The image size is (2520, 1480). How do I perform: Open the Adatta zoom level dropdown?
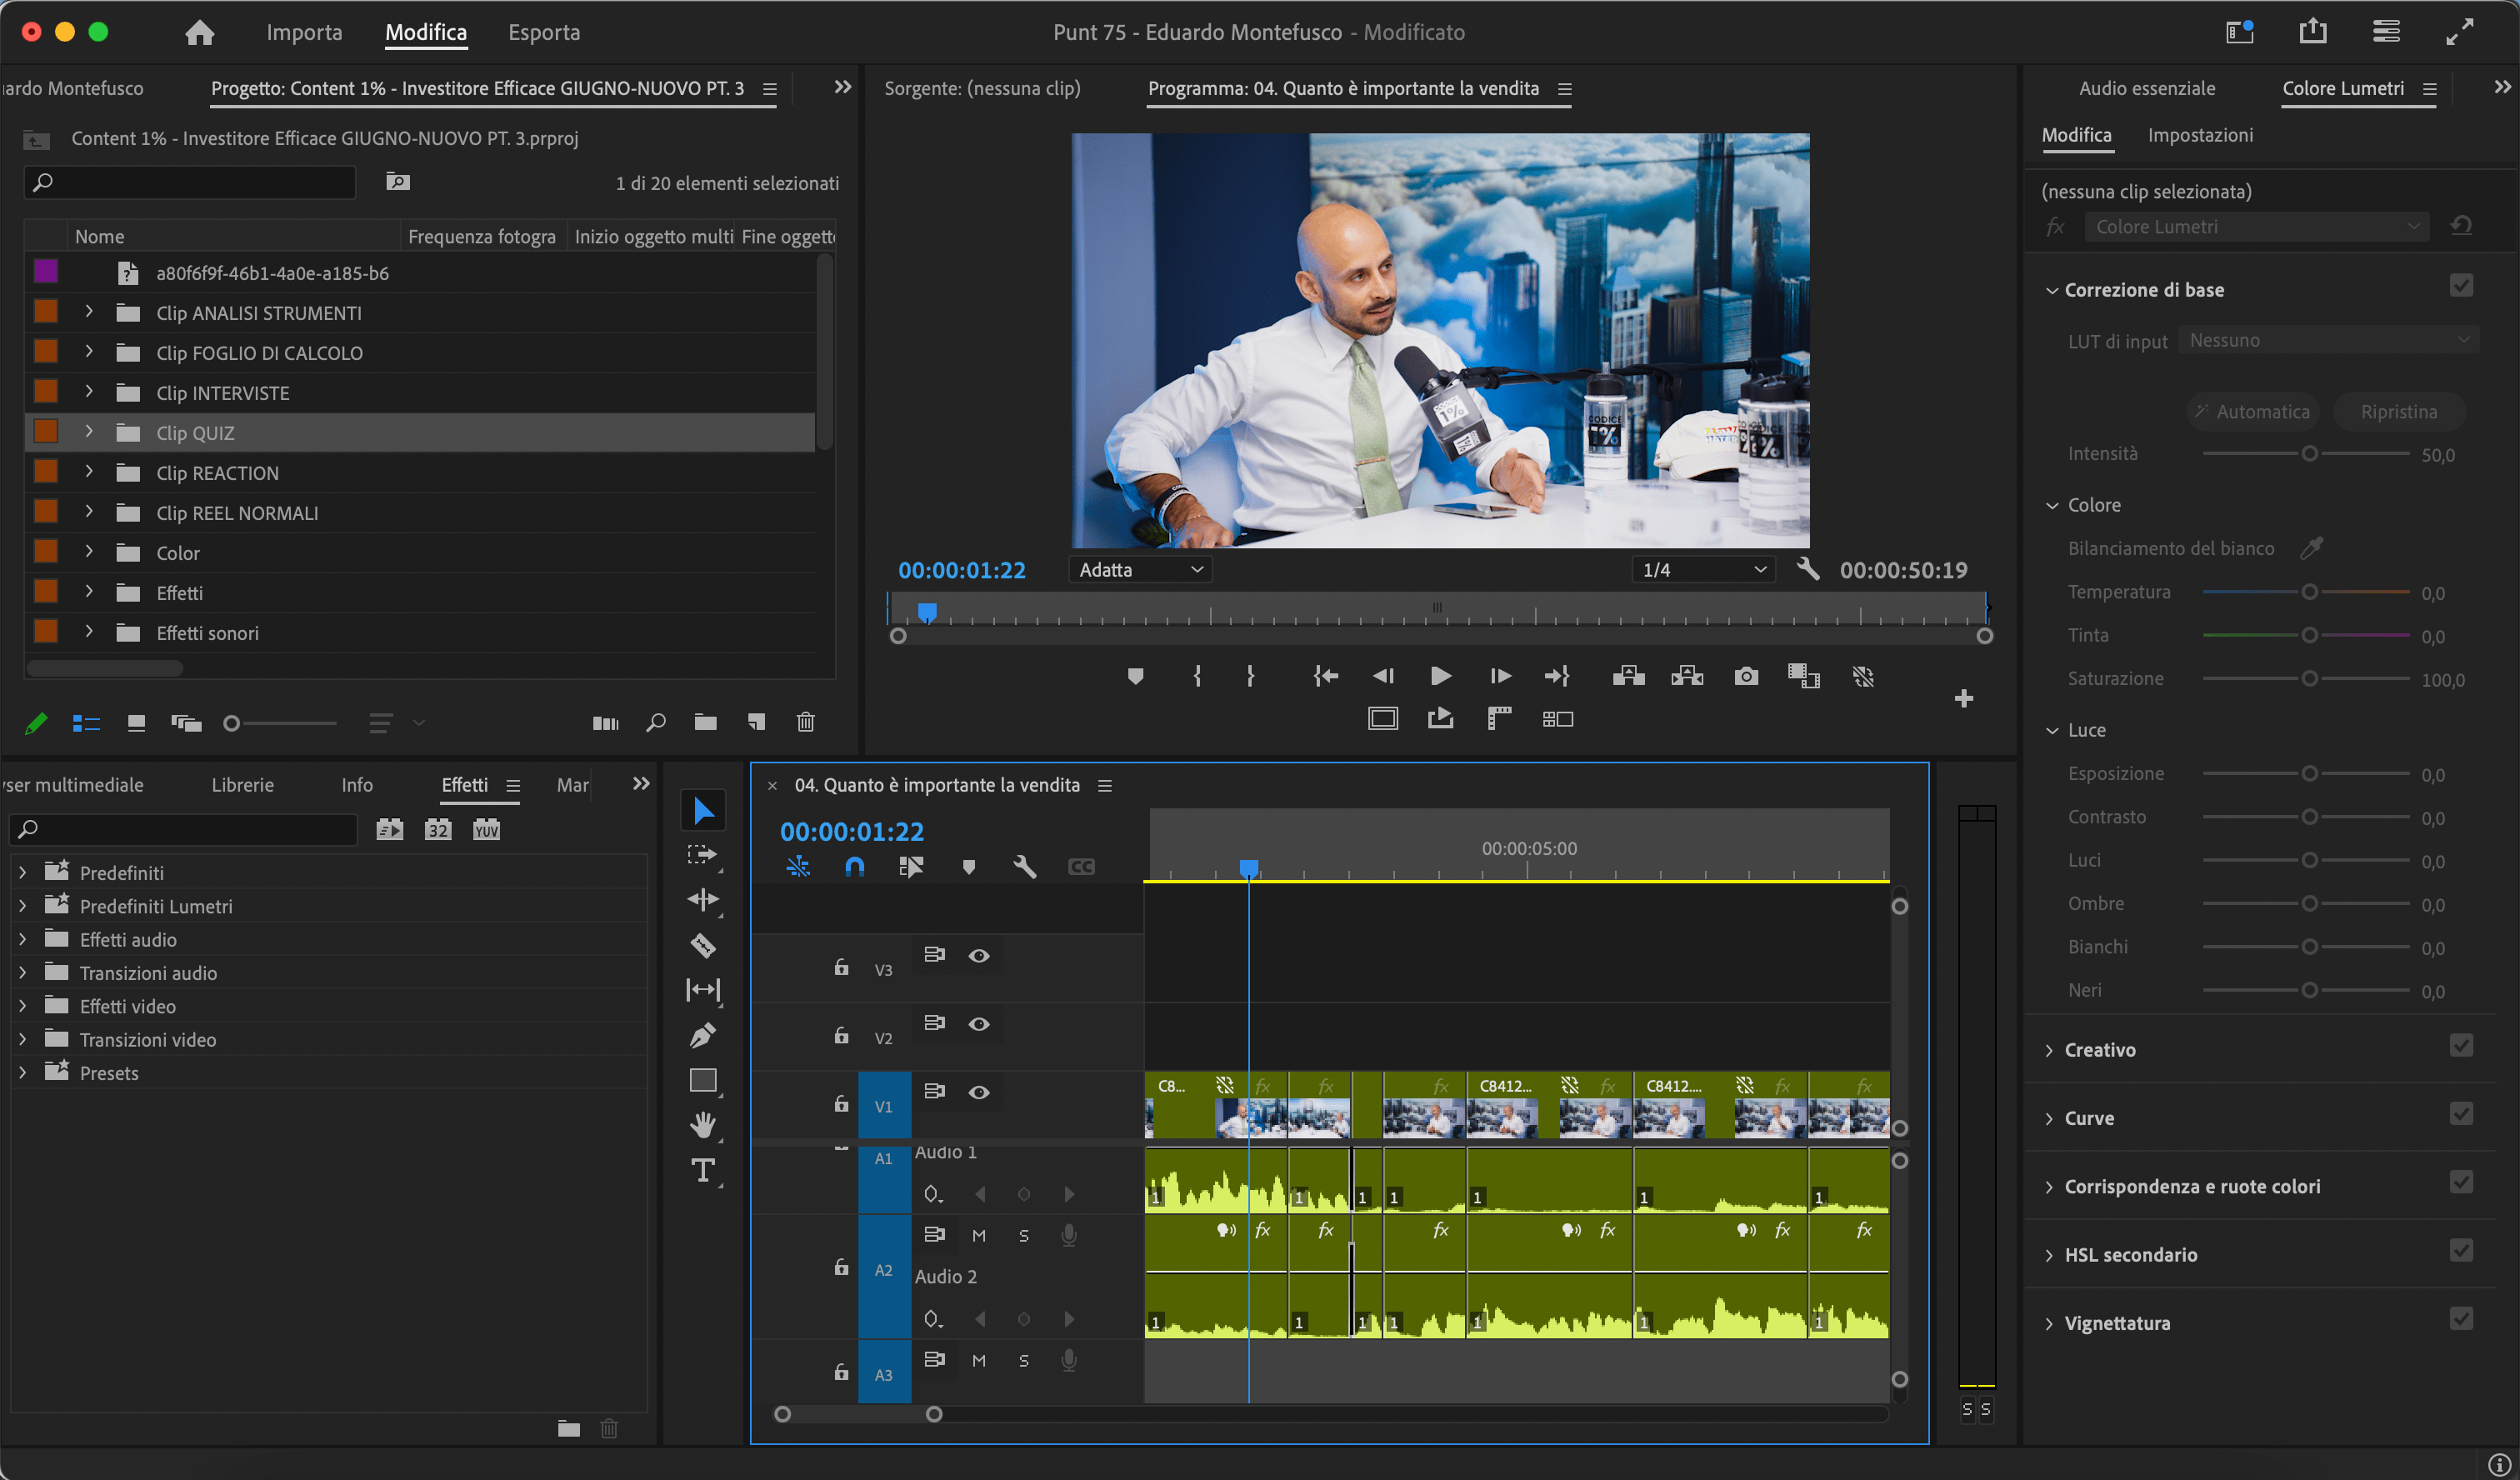1140,570
